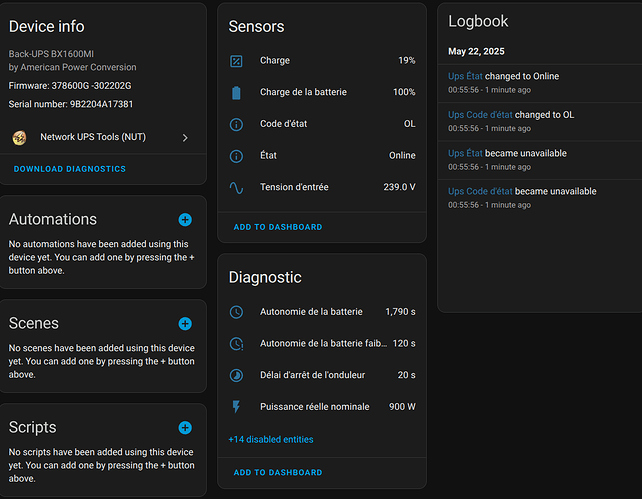Screen dimensions: 642x499
Task: Click the timer icon for Délai d'arrêt de l'onduleur
Action: click(x=236, y=375)
